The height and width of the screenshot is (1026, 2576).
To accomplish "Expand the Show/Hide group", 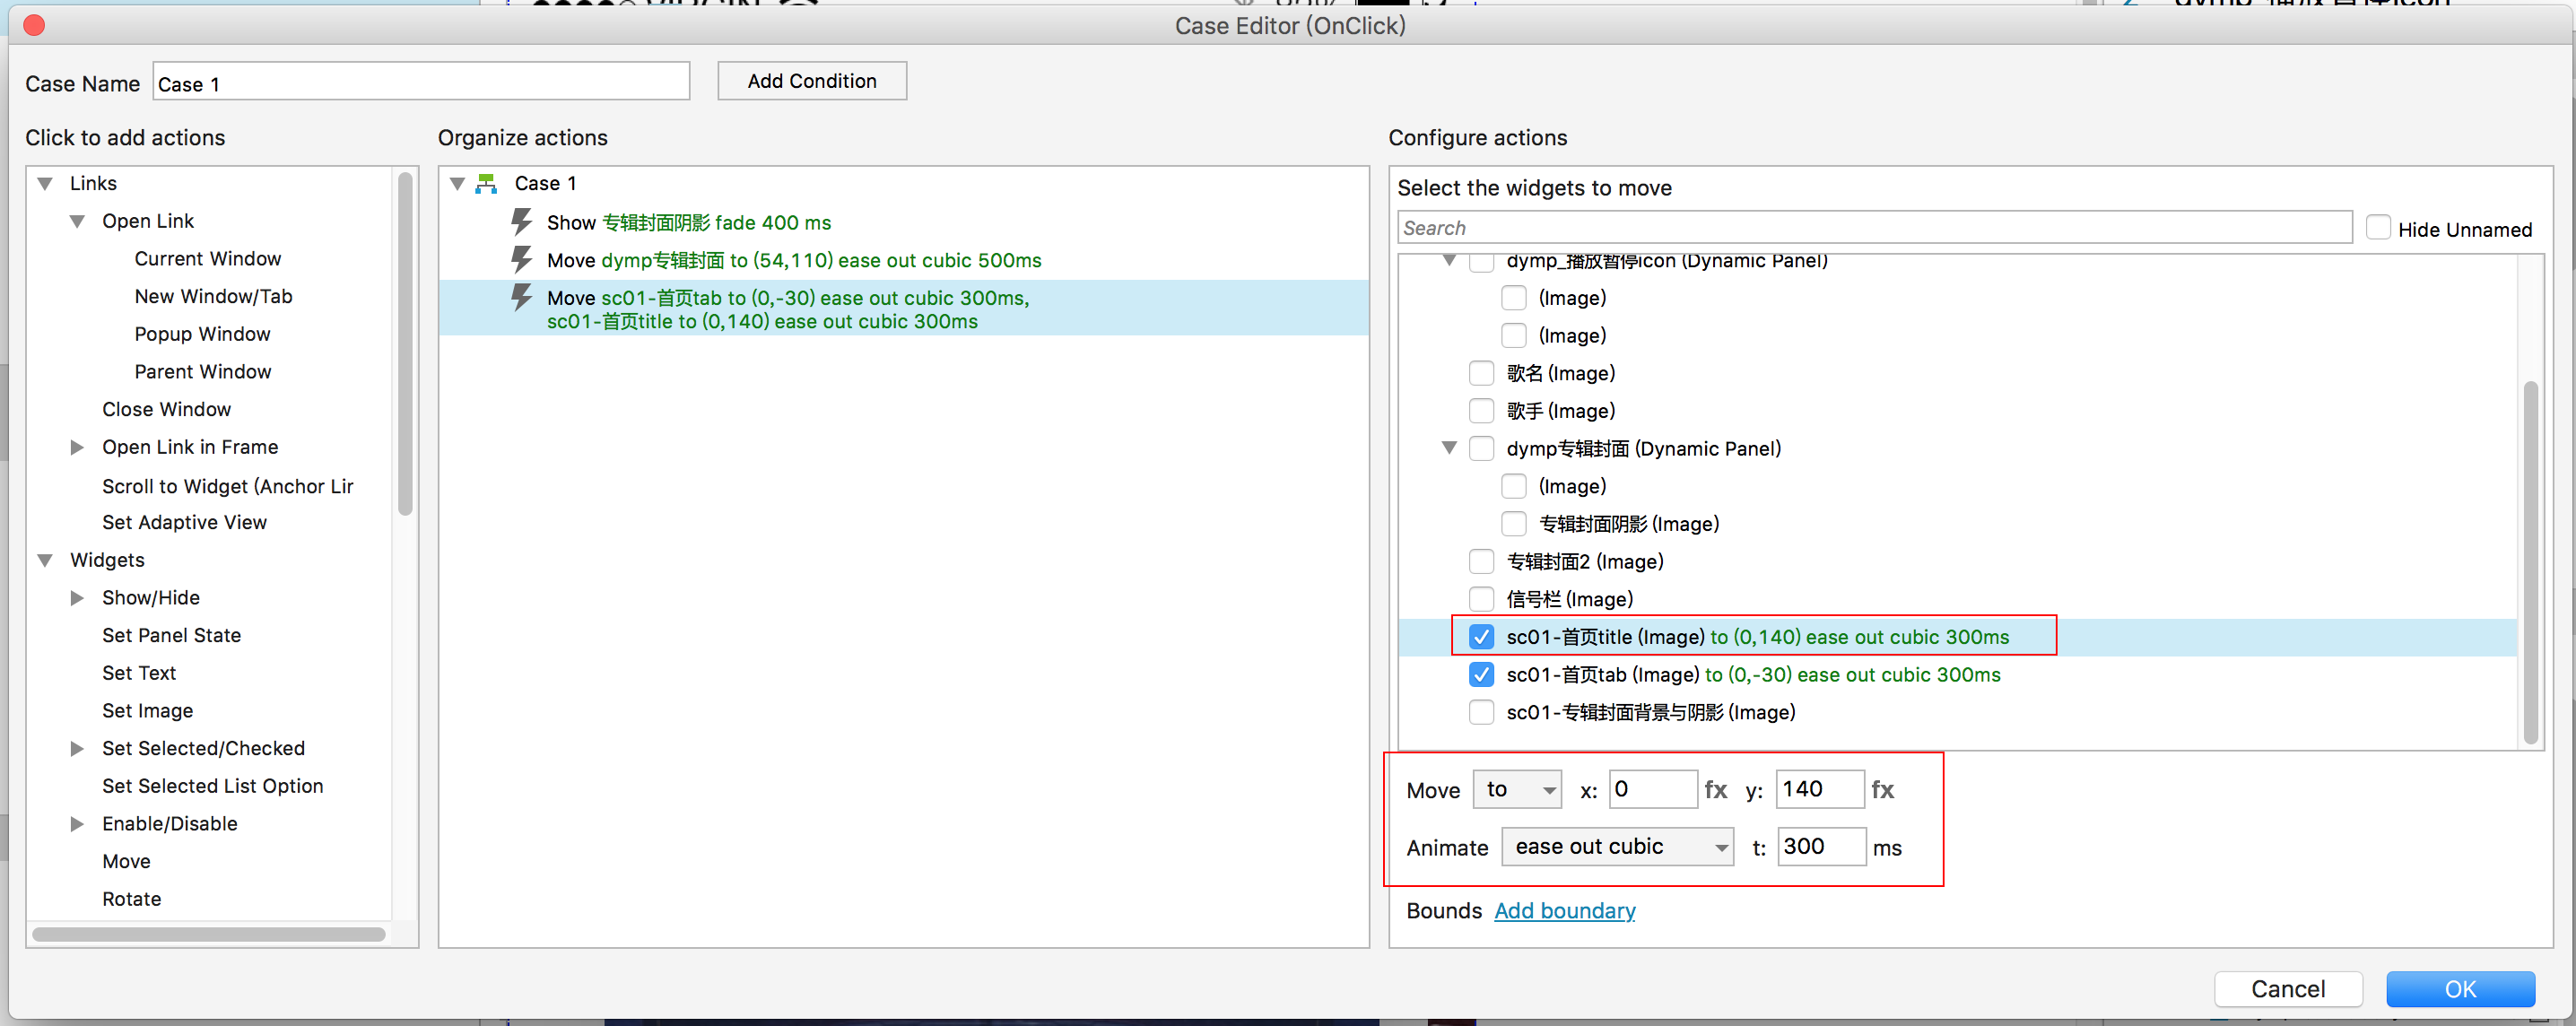I will [77, 598].
